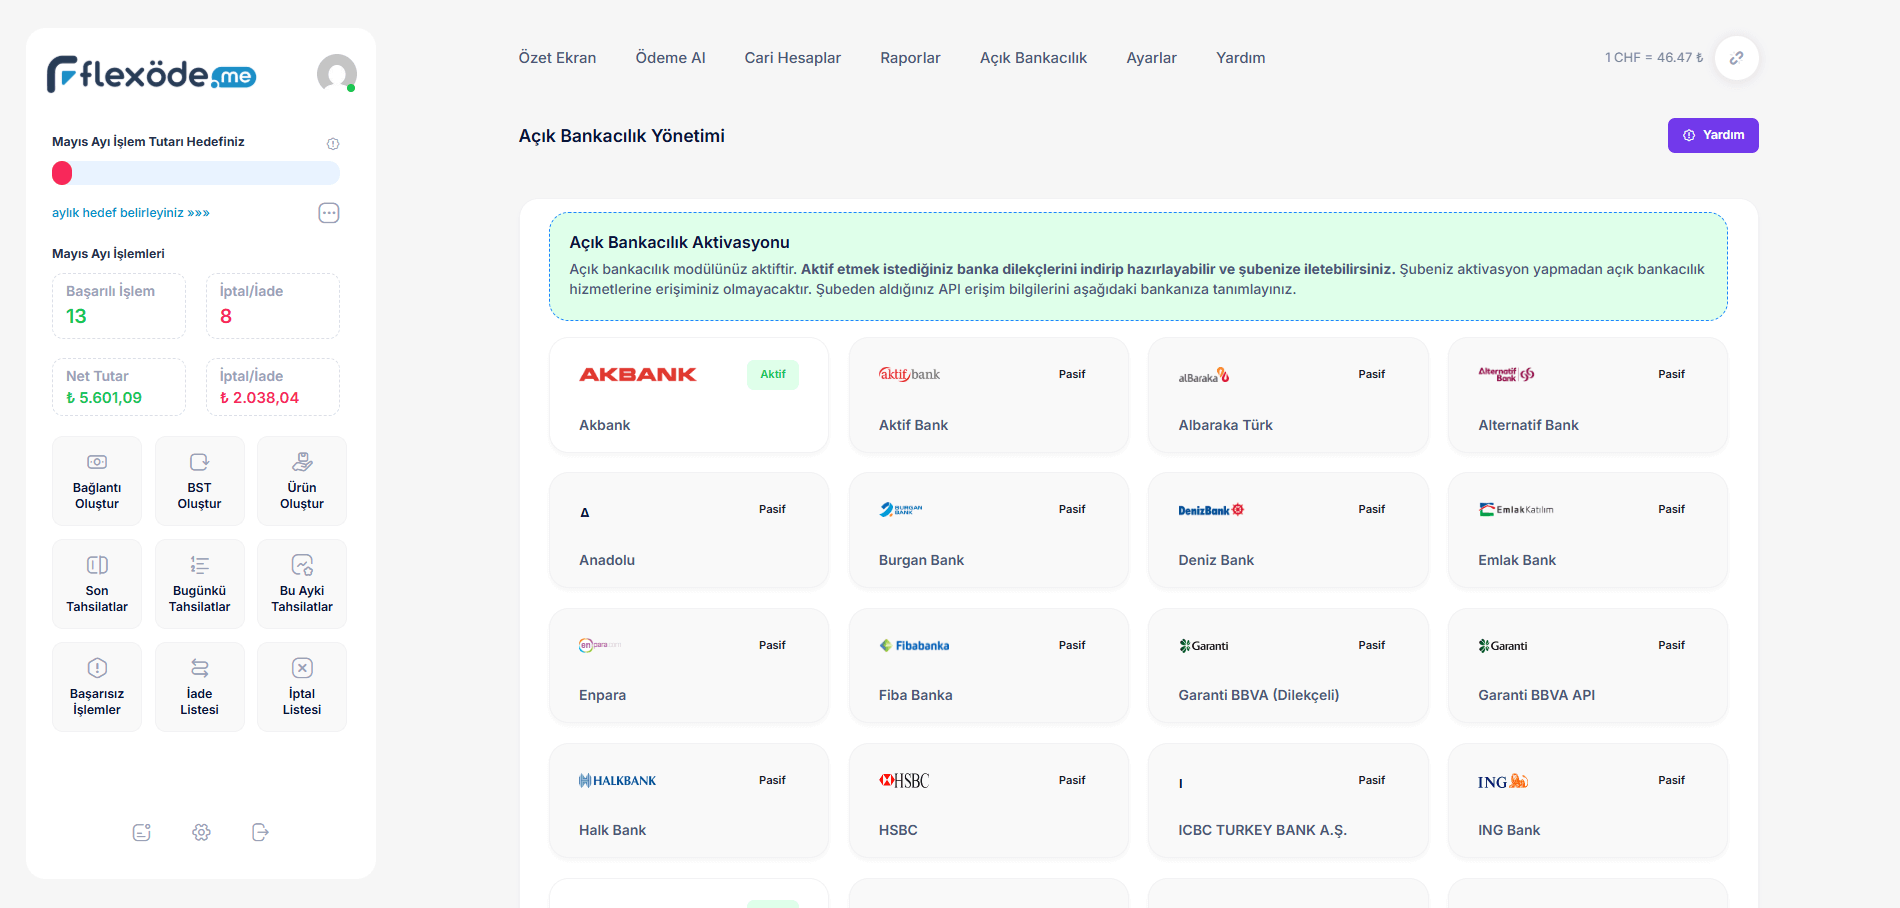Click the Ürün Oluştur tile

pyautogui.click(x=302, y=481)
